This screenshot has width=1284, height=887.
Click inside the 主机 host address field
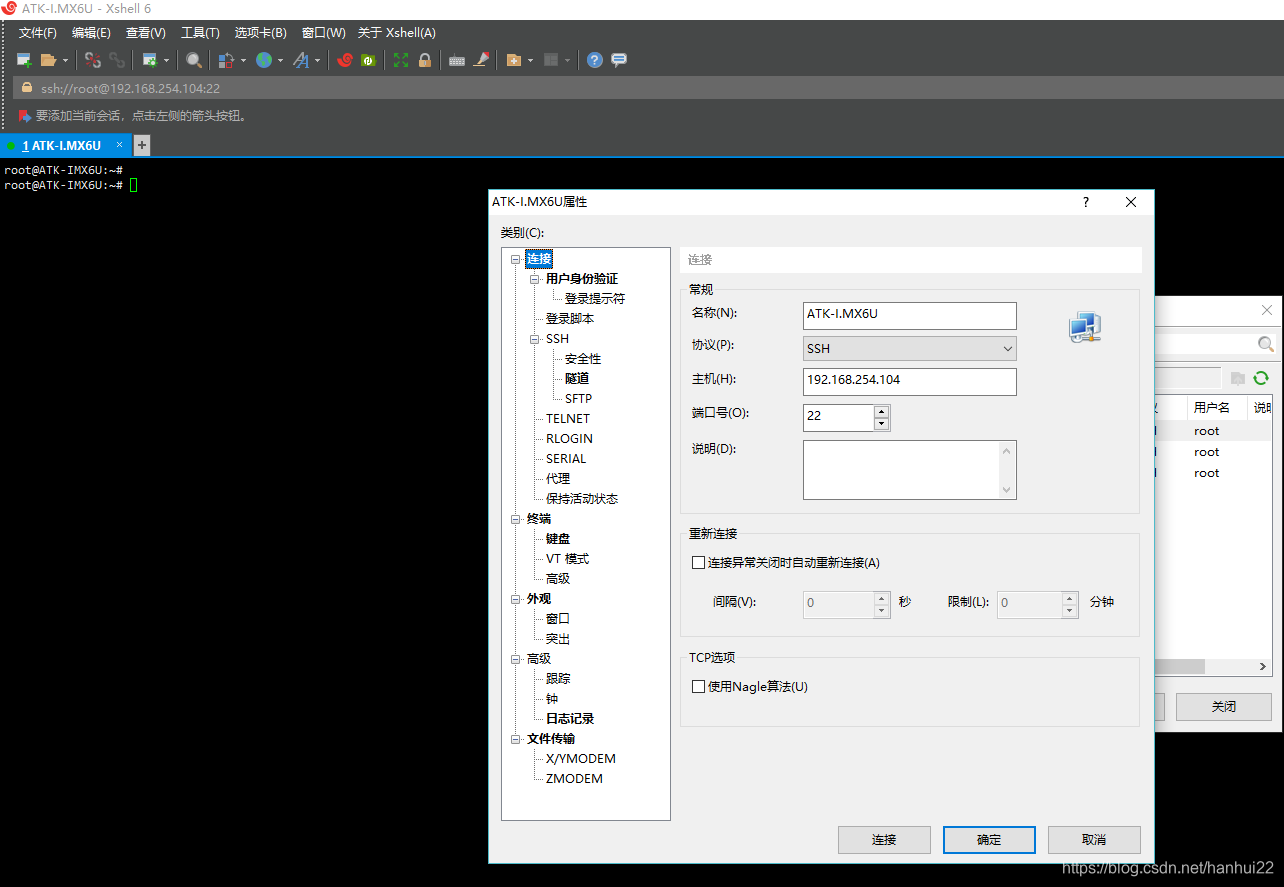(x=908, y=381)
